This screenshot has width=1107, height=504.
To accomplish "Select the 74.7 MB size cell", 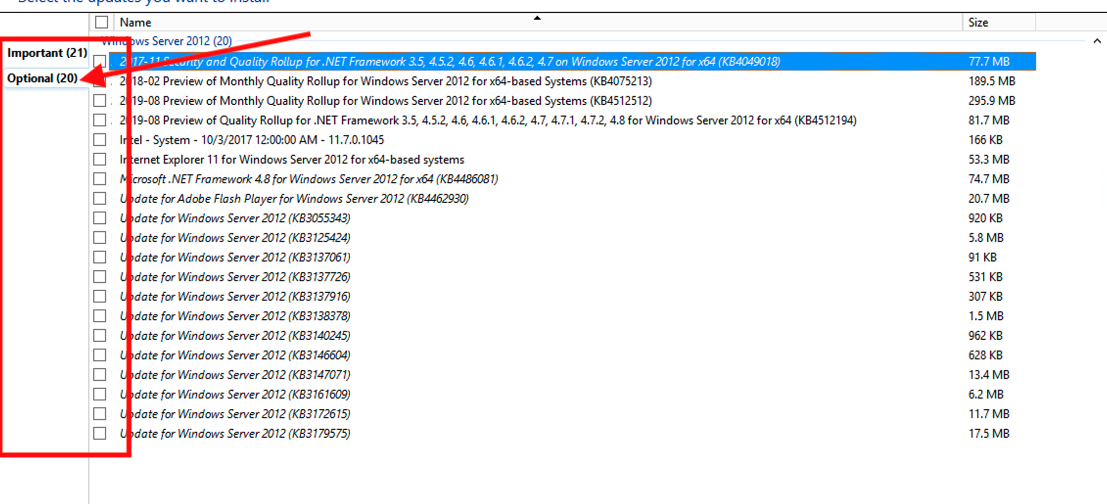I will (989, 179).
